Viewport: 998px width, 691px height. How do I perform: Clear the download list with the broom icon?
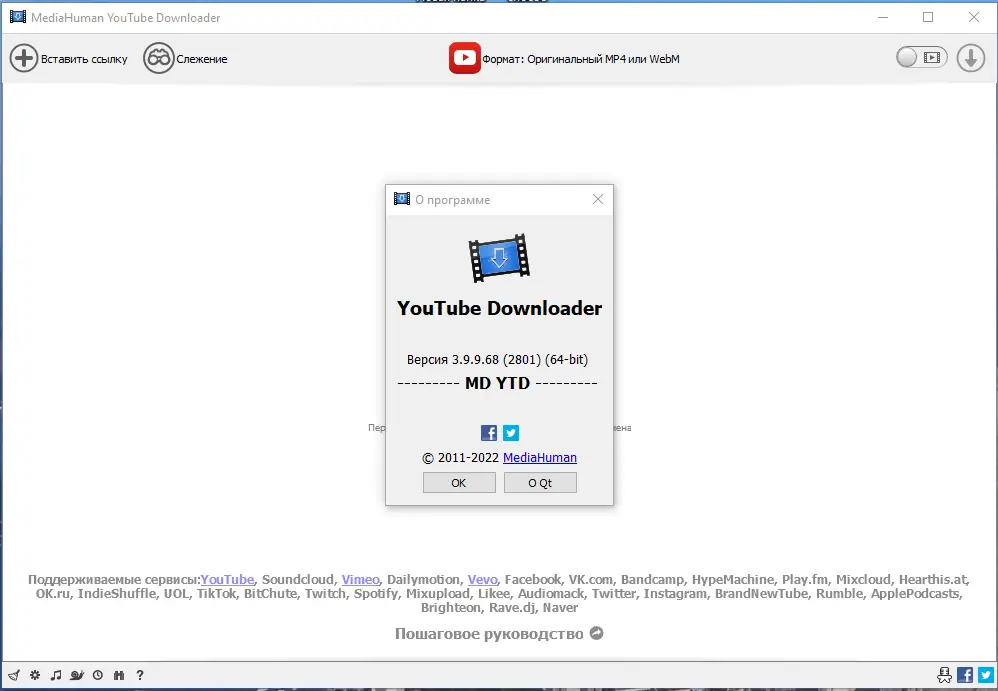[14, 675]
